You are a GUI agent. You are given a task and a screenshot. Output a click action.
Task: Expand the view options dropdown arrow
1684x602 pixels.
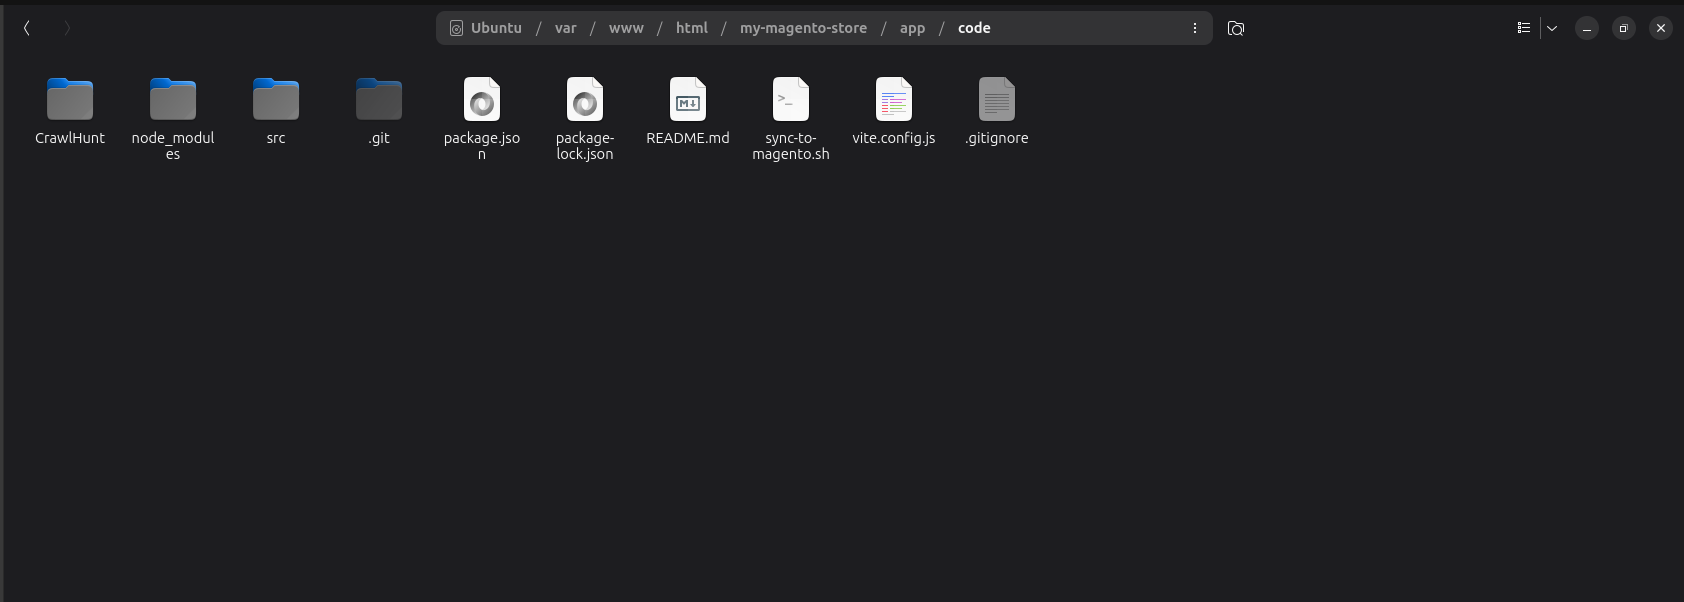1552,28
